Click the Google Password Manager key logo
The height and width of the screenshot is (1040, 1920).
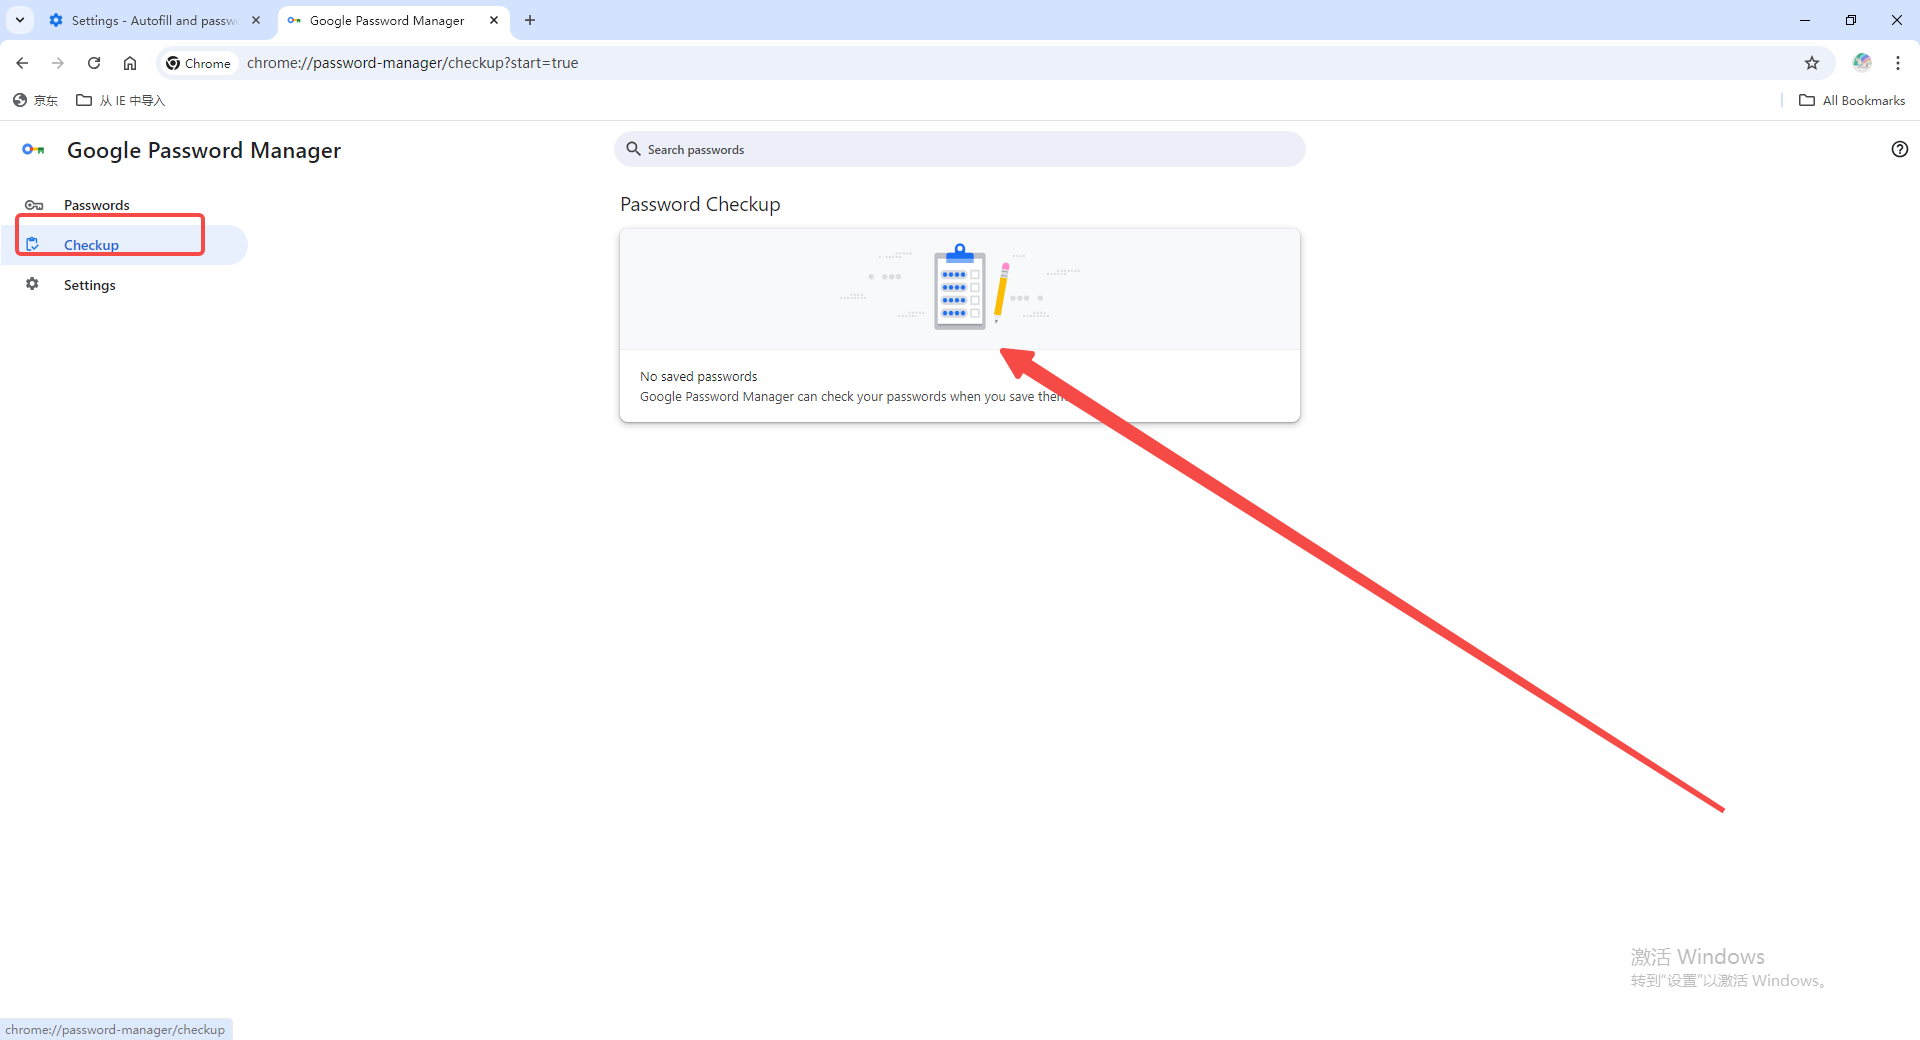tap(33, 150)
